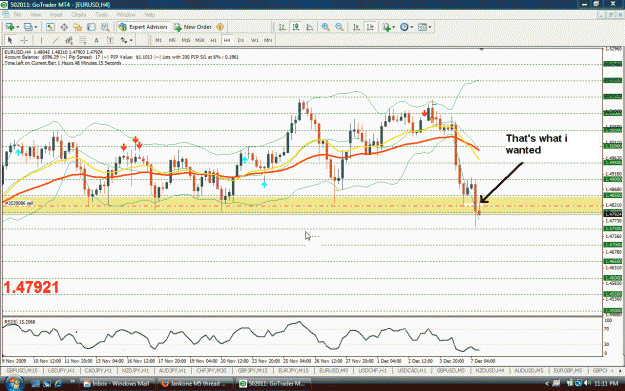Expand the Templates dropdown arrow
Viewport: 625px width, 391px height.
coord(430,27)
